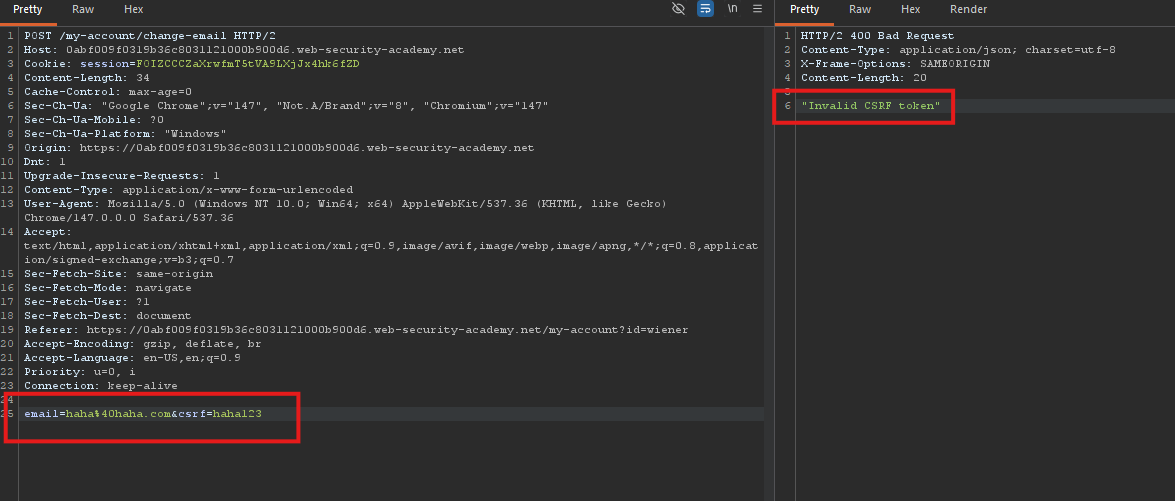Viewport: 1175px width, 501px height.
Task: Click the response Content-Length: 20 header
Action: 863,78
